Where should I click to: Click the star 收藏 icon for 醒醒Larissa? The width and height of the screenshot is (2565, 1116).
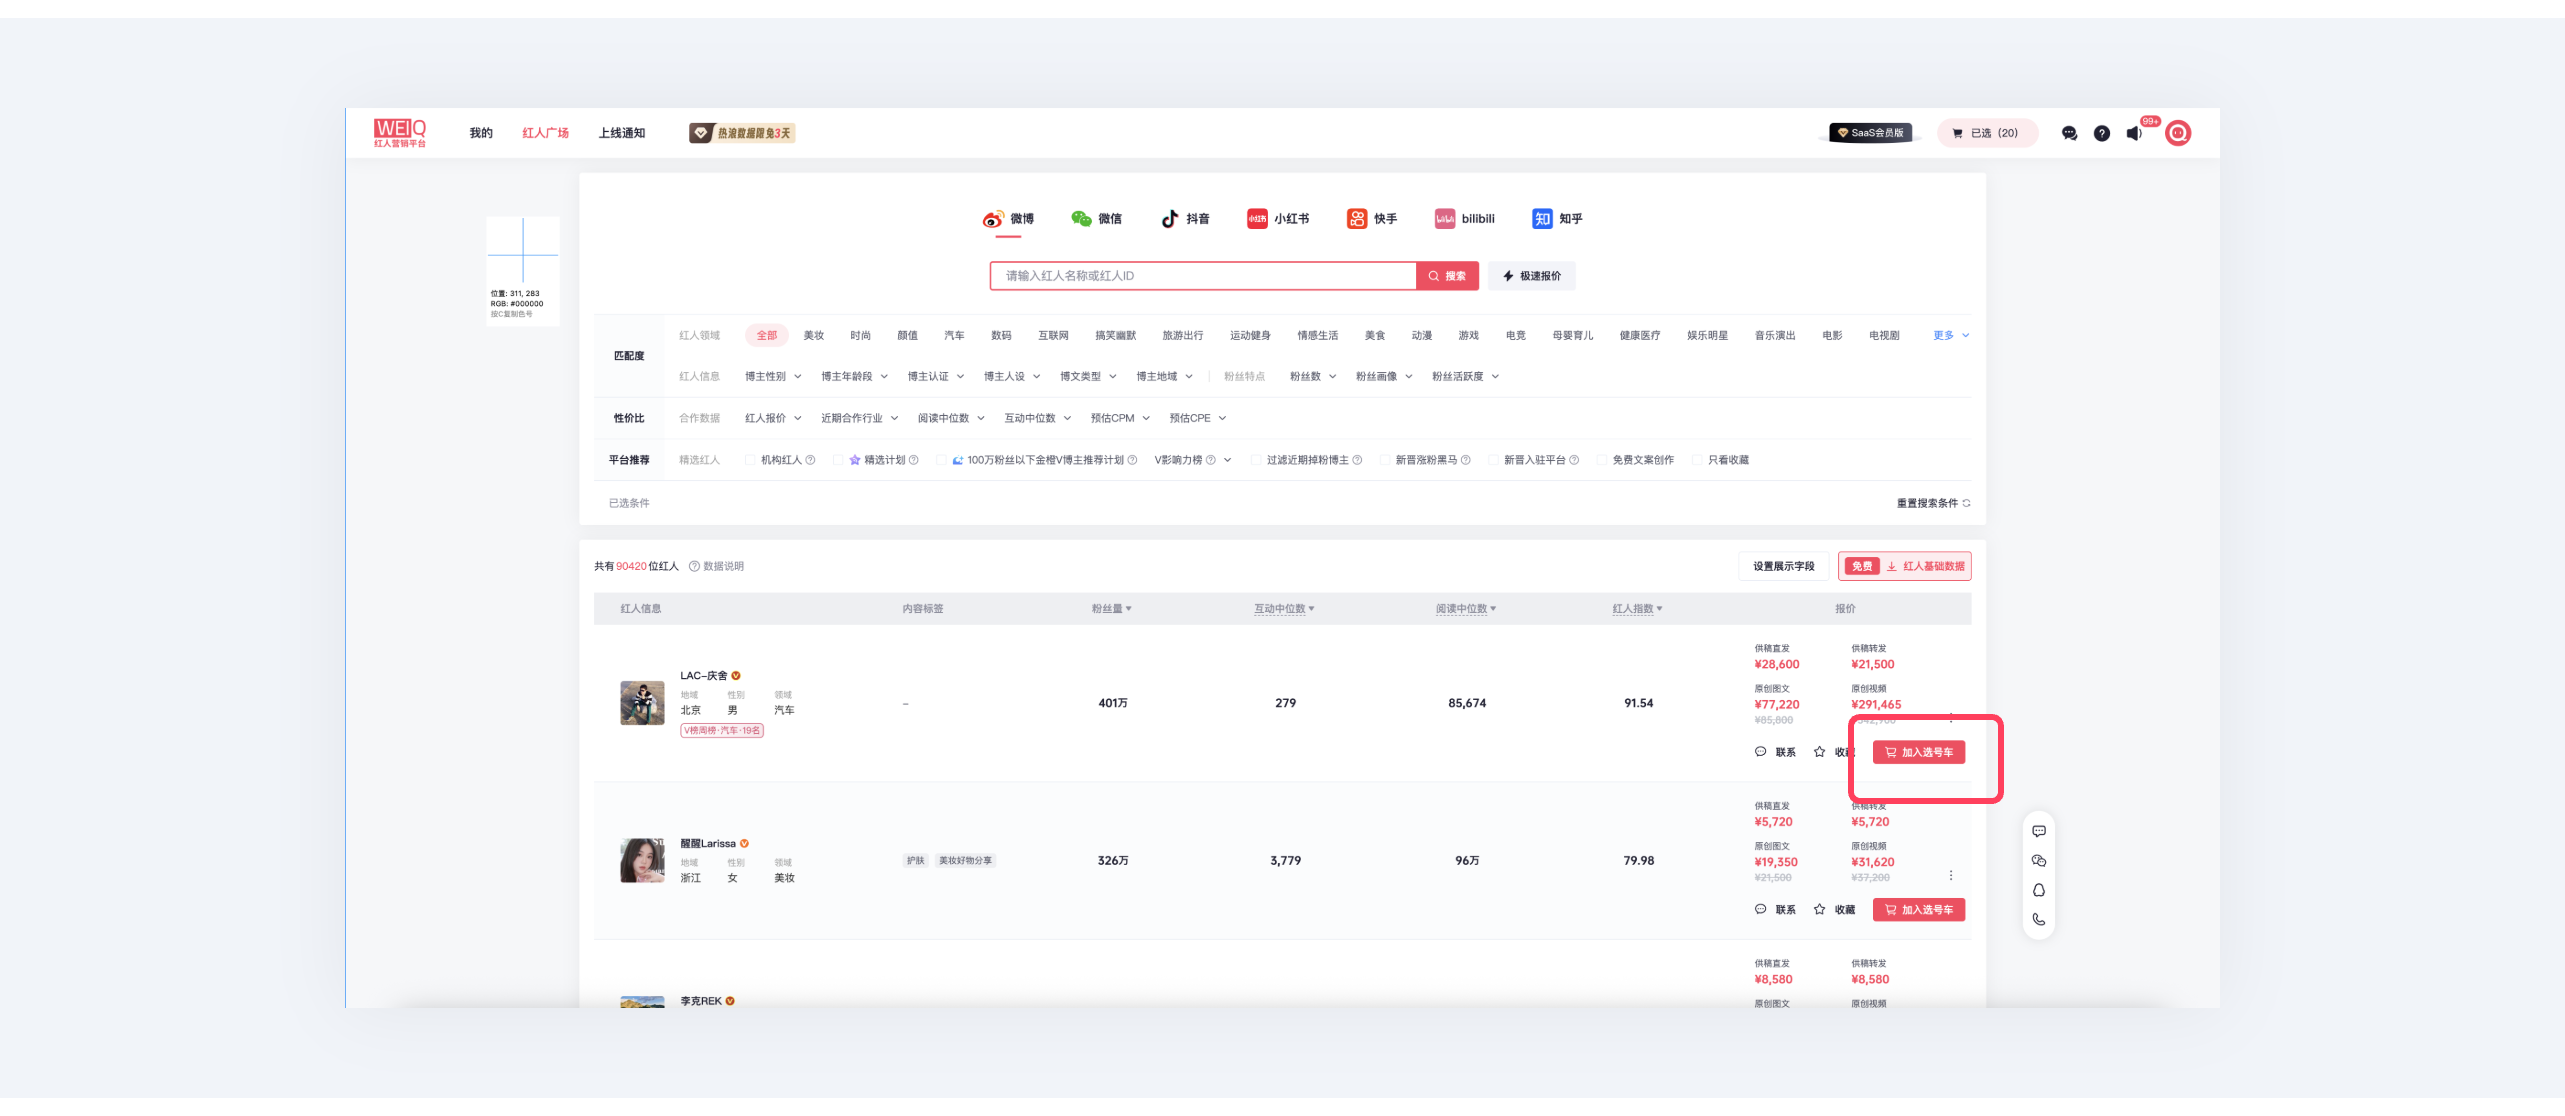[1820, 909]
